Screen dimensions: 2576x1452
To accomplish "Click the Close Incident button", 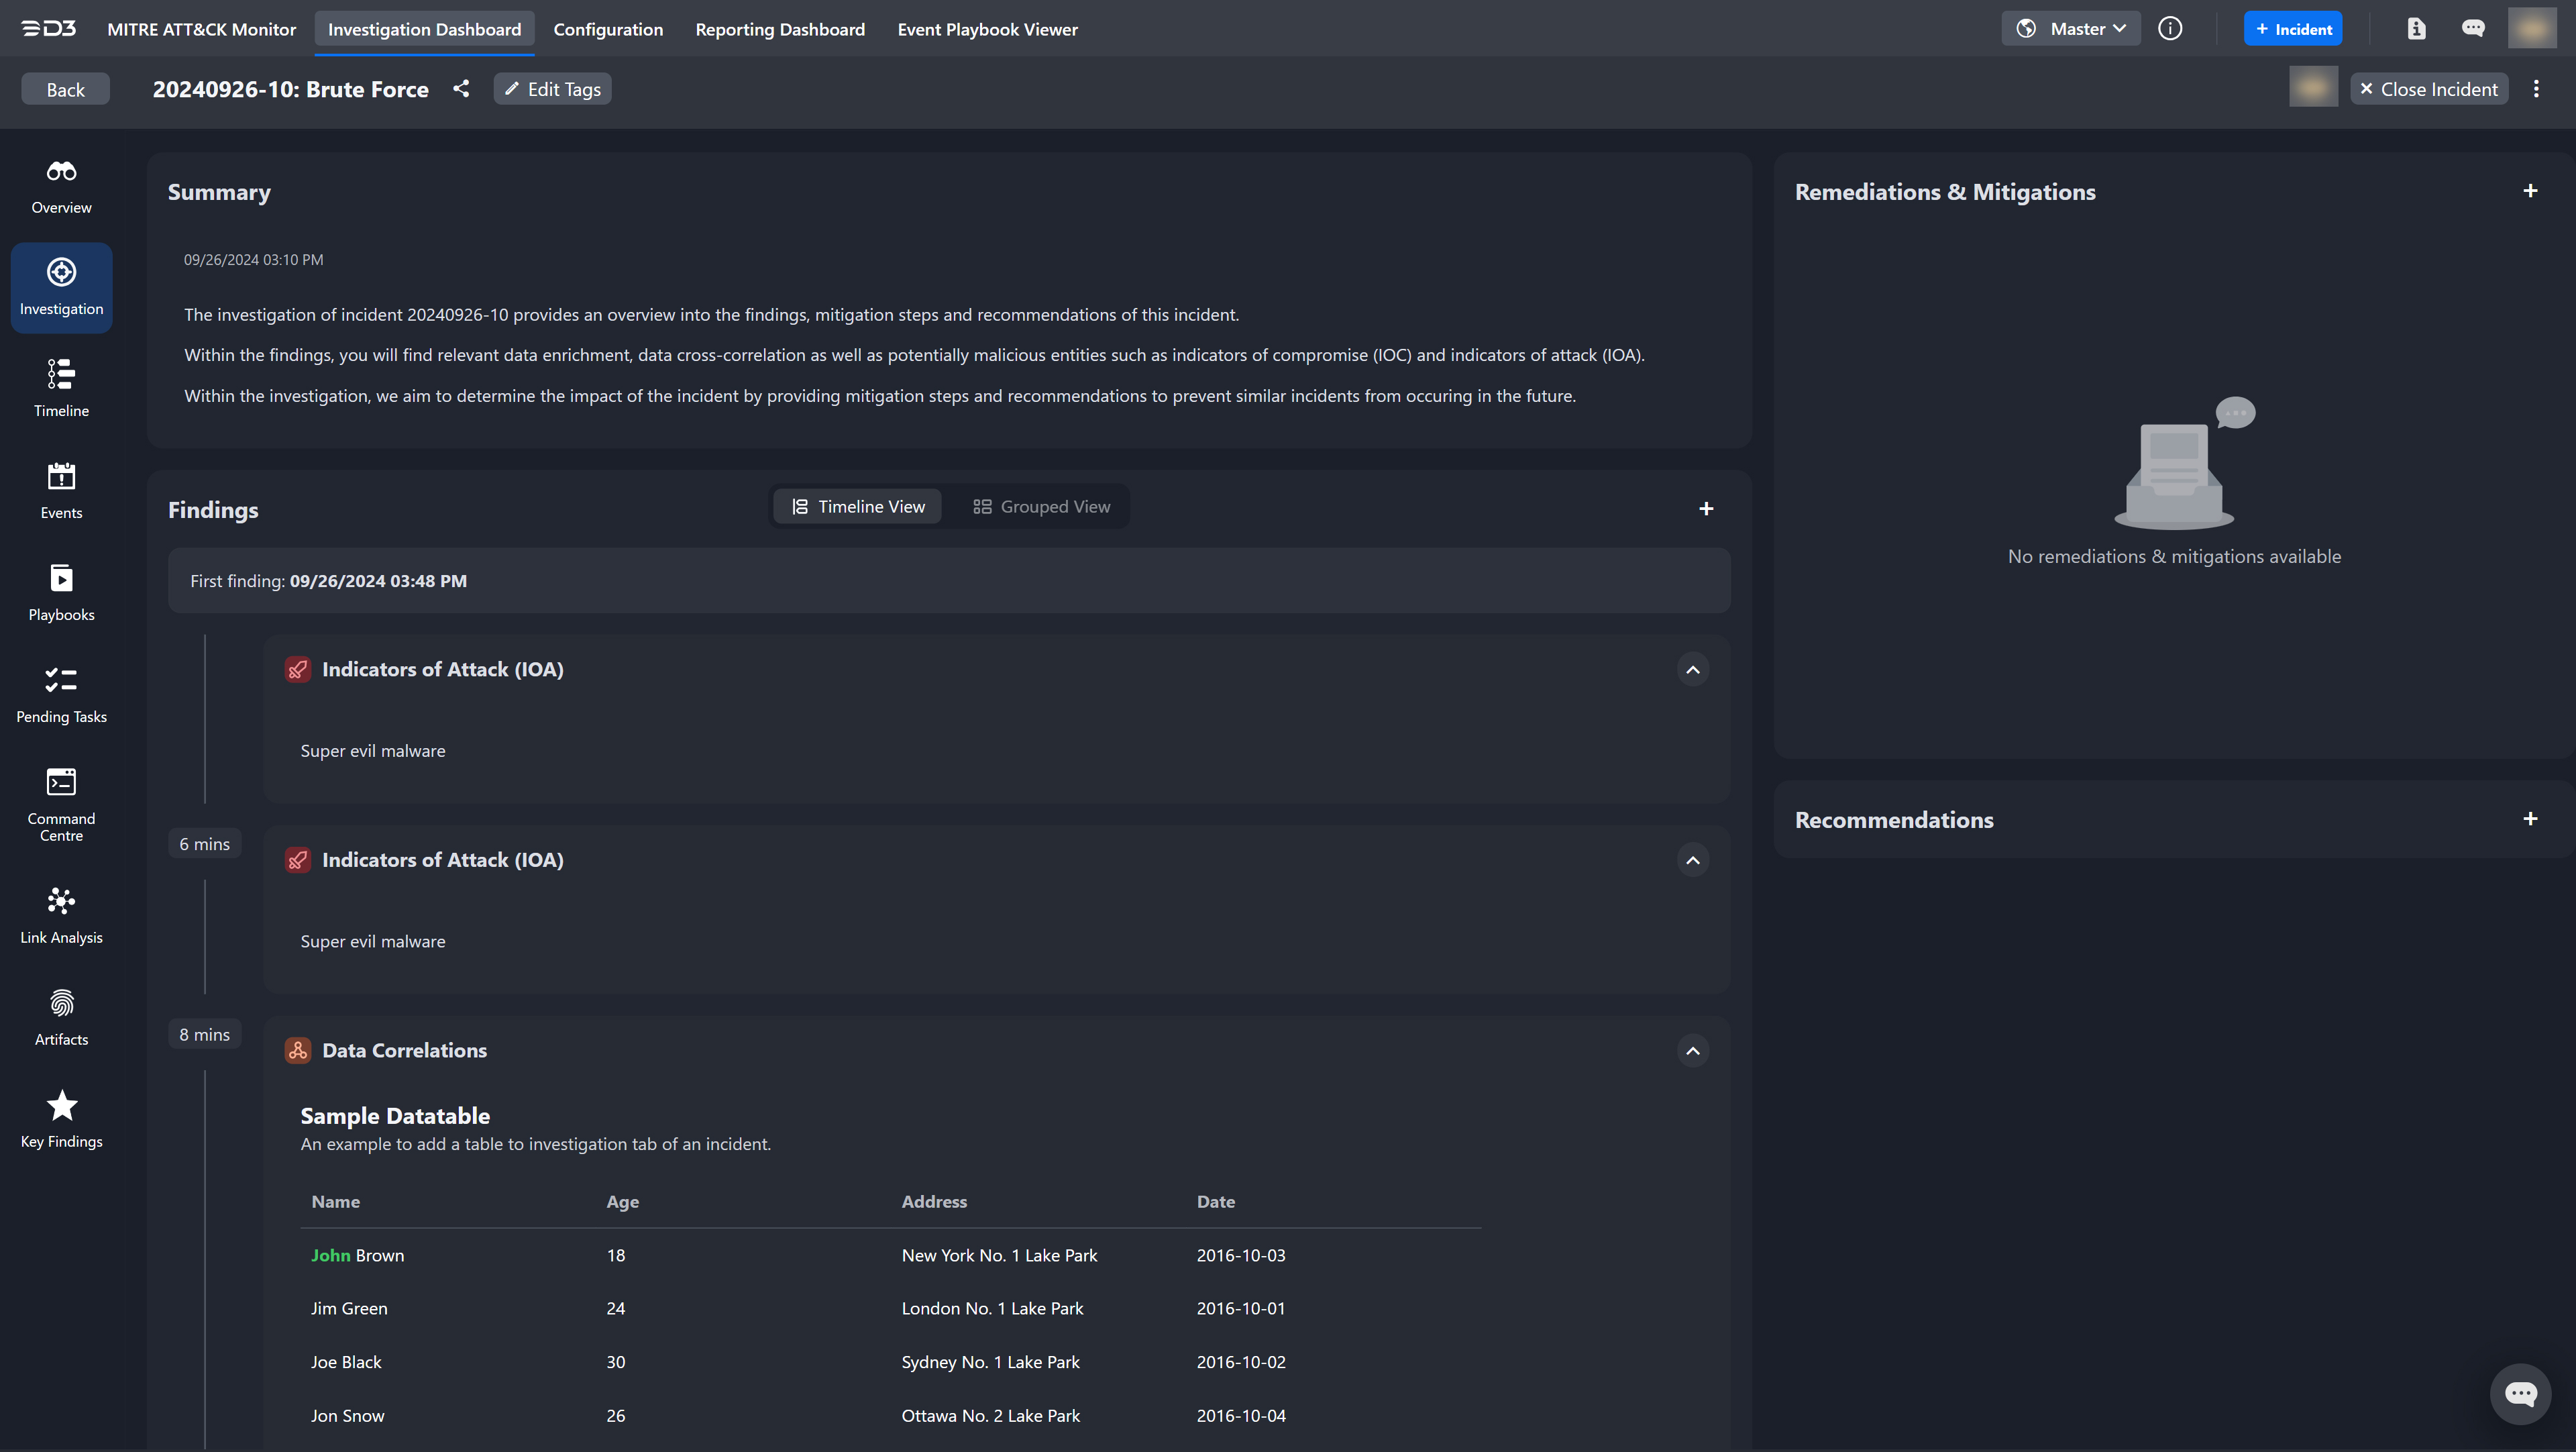I will click(x=2428, y=89).
